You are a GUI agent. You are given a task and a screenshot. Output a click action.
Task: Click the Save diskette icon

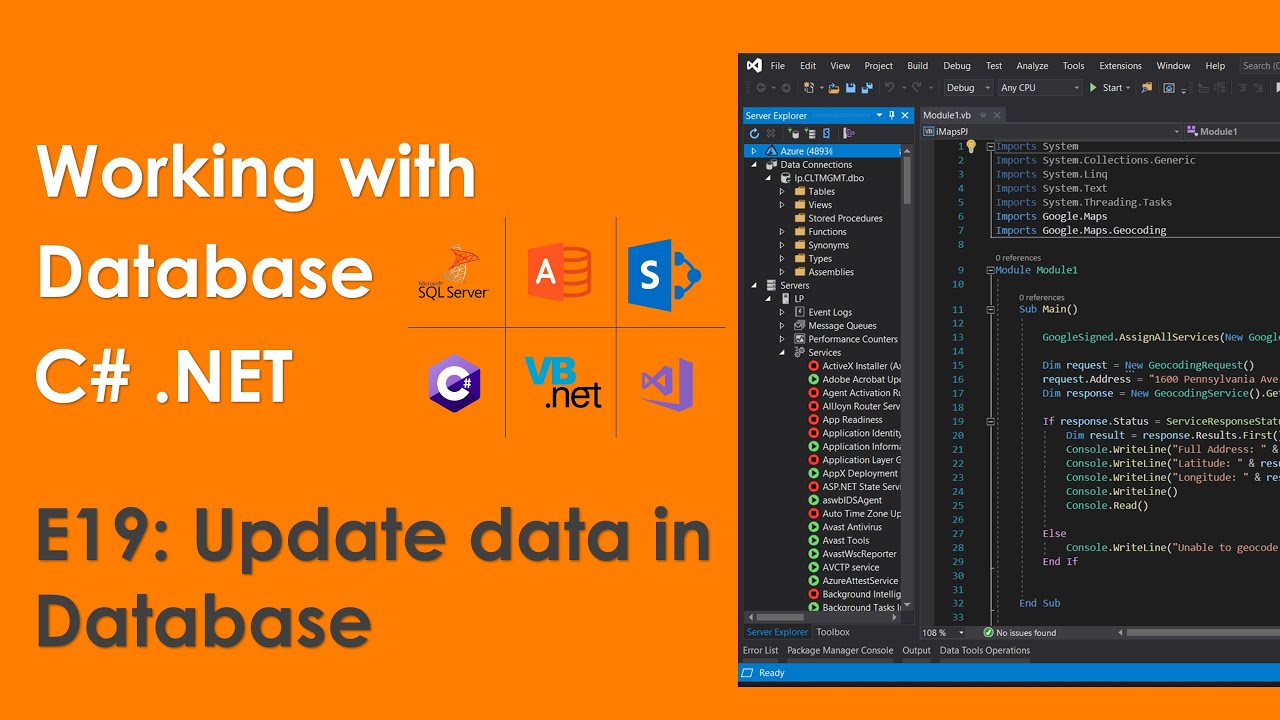click(850, 88)
